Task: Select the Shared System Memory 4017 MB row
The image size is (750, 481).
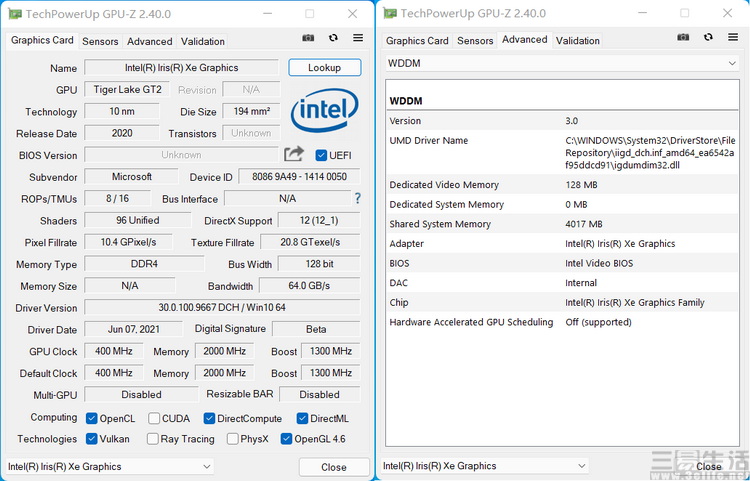Action: click(562, 224)
